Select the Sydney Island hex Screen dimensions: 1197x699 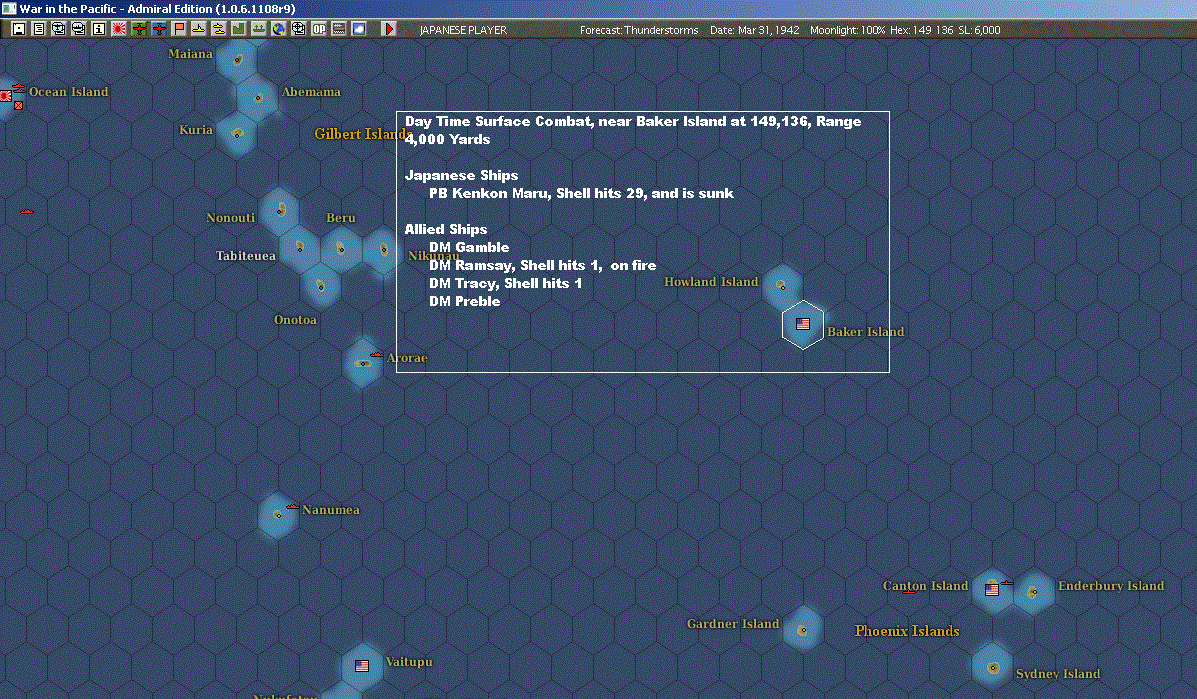coord(992,667)
